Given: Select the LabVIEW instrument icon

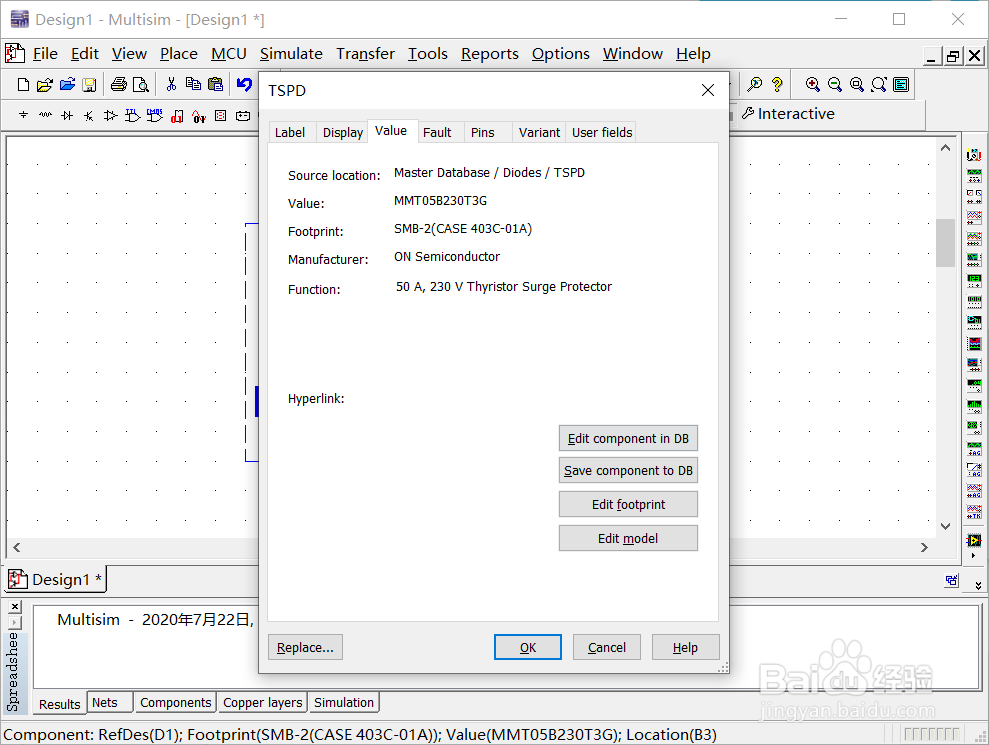Looking at the screenshot, I should click(974, 541).
